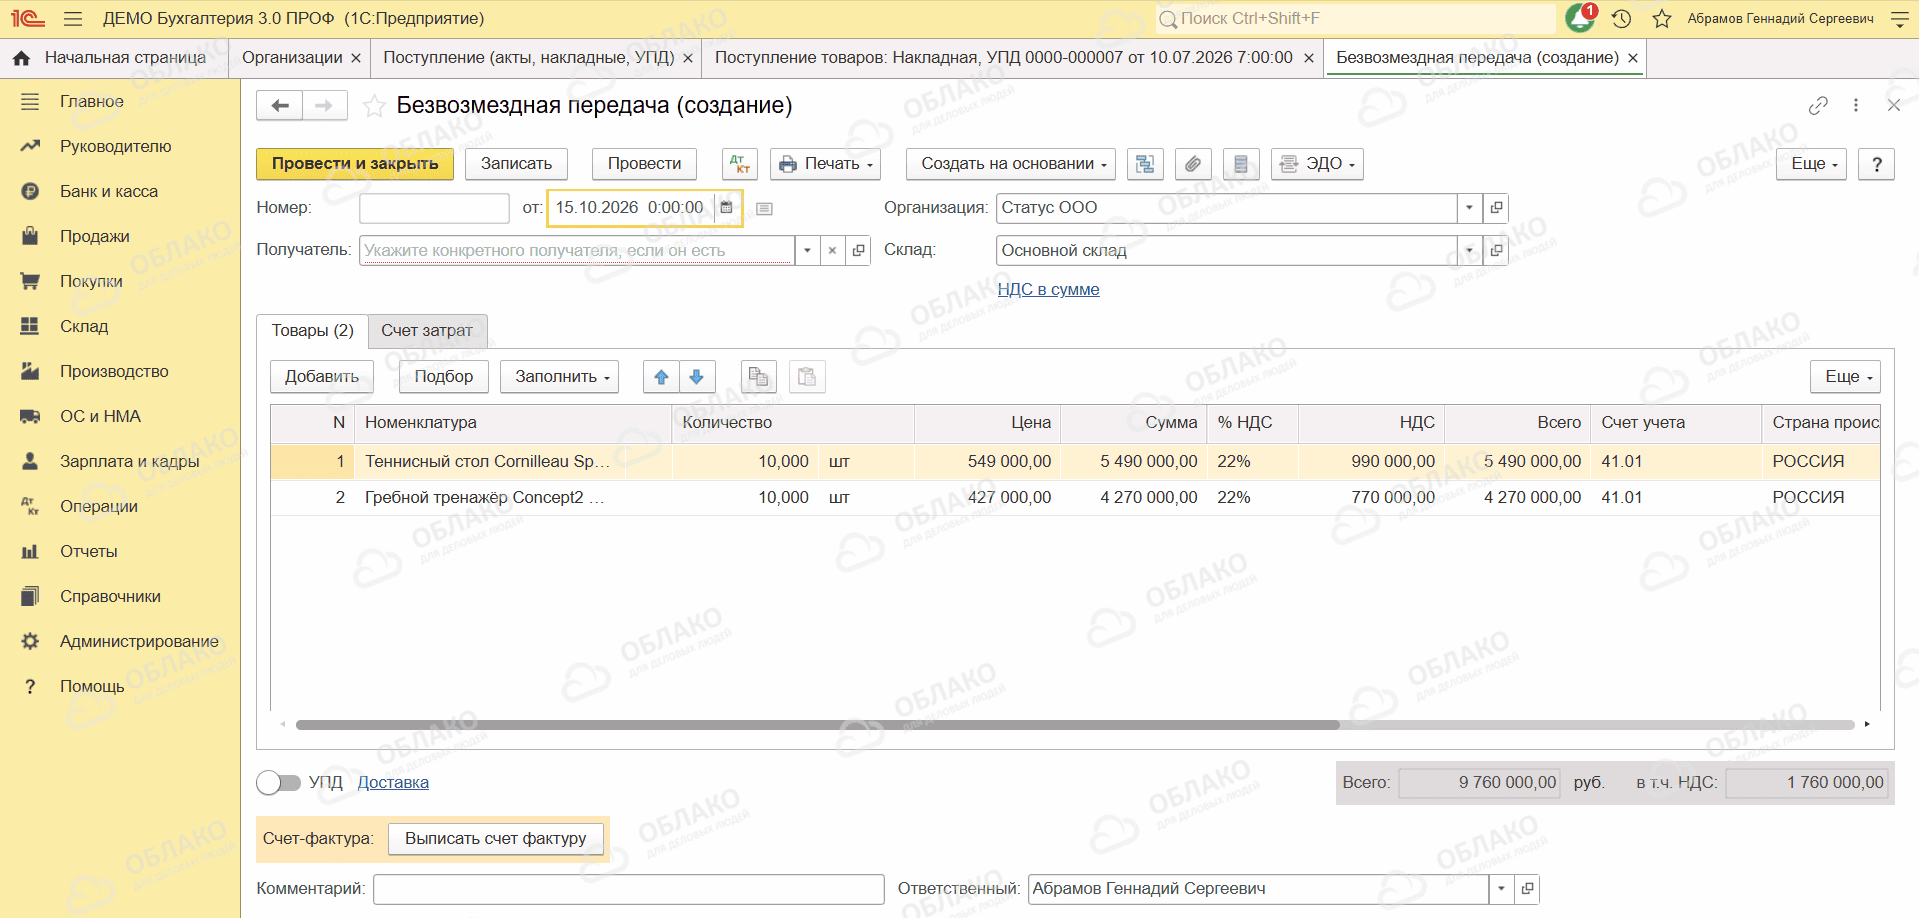Open calendar picker next to date field
Viewport: 1919px width, 918px height.
[x=727, y=208]
